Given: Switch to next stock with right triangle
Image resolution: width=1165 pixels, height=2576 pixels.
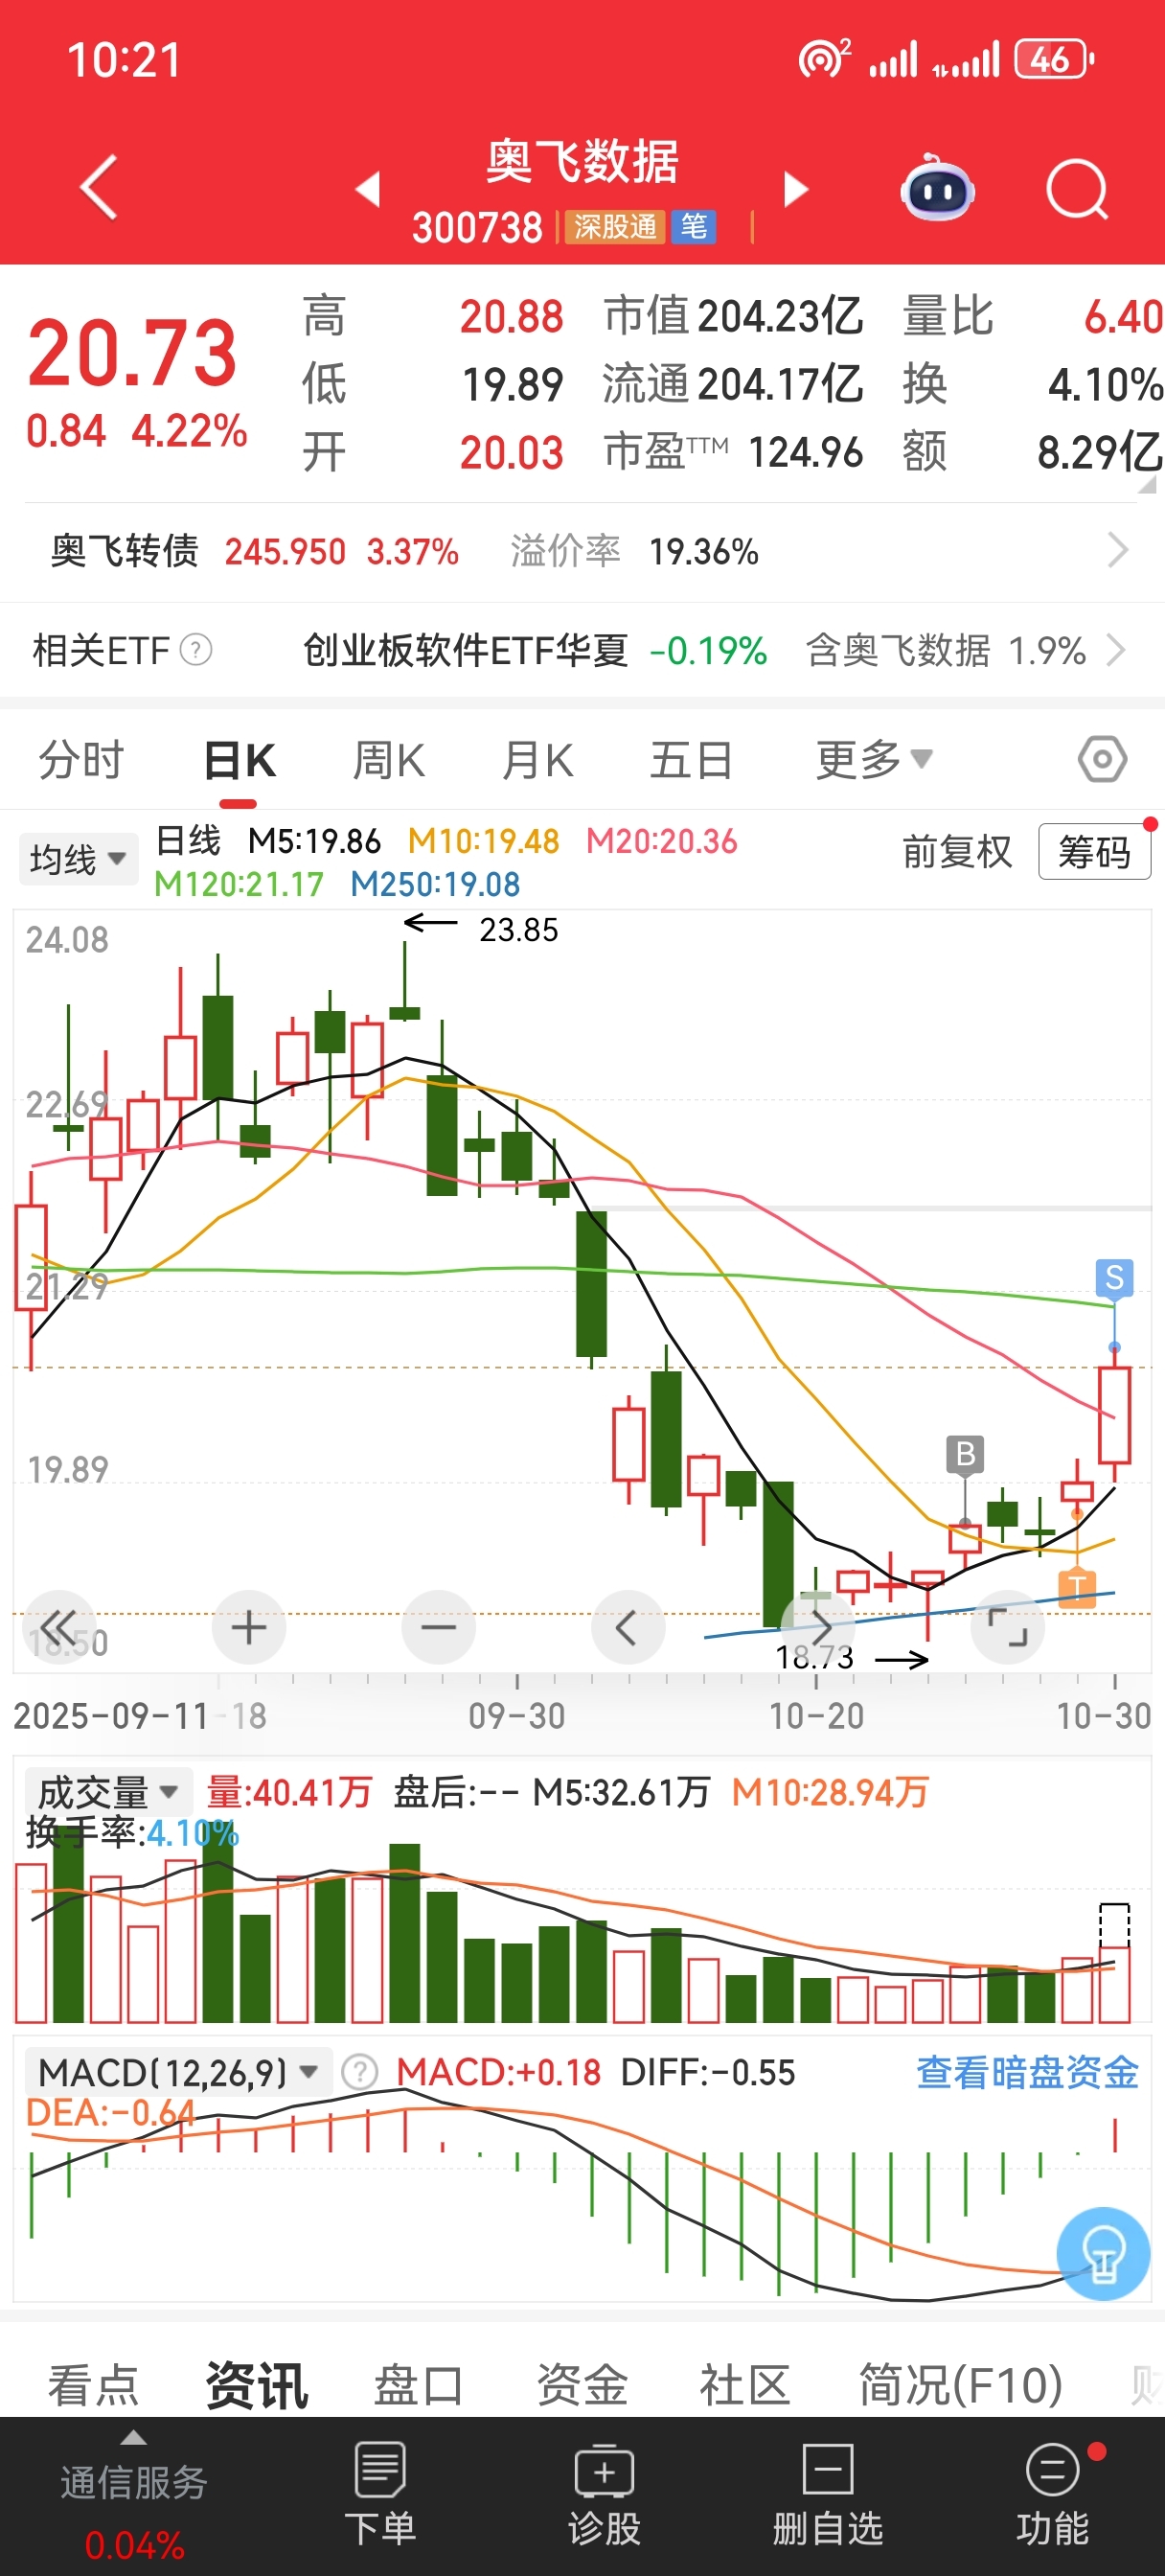Looking at the screenshot, I should 795,189.
